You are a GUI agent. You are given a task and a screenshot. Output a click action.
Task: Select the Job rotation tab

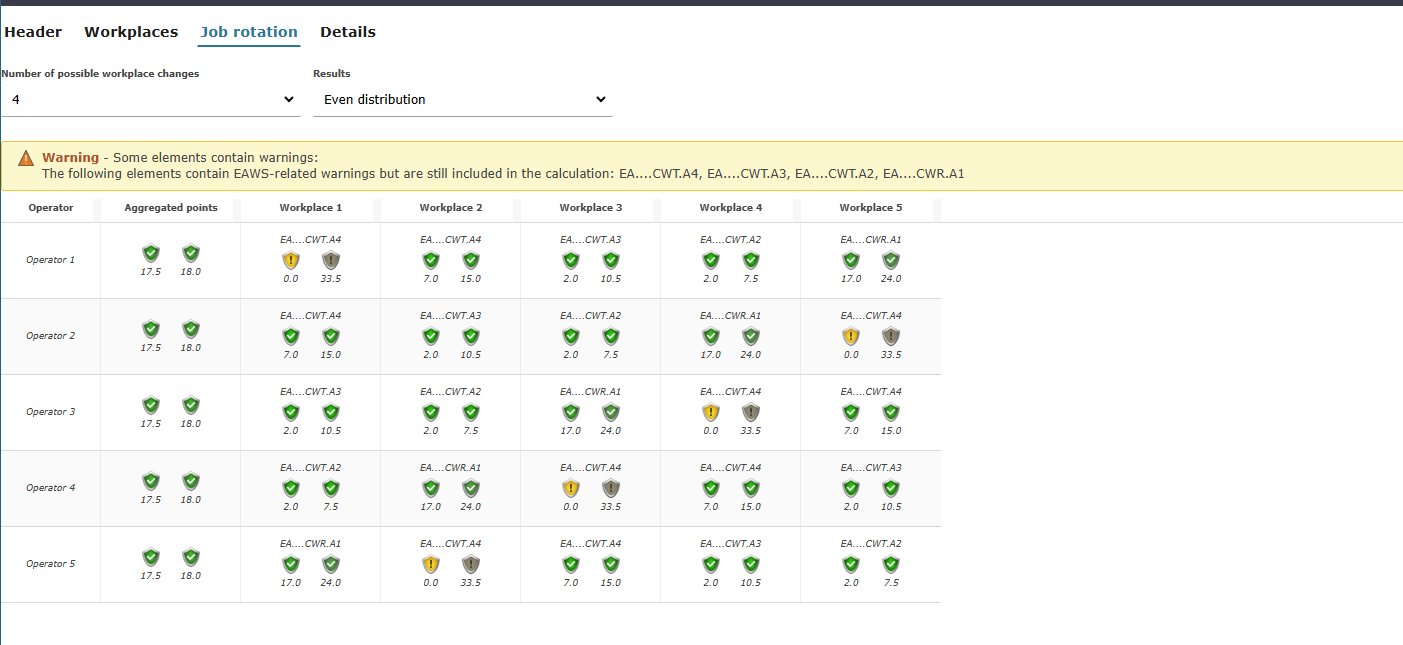tap(249, 32)
